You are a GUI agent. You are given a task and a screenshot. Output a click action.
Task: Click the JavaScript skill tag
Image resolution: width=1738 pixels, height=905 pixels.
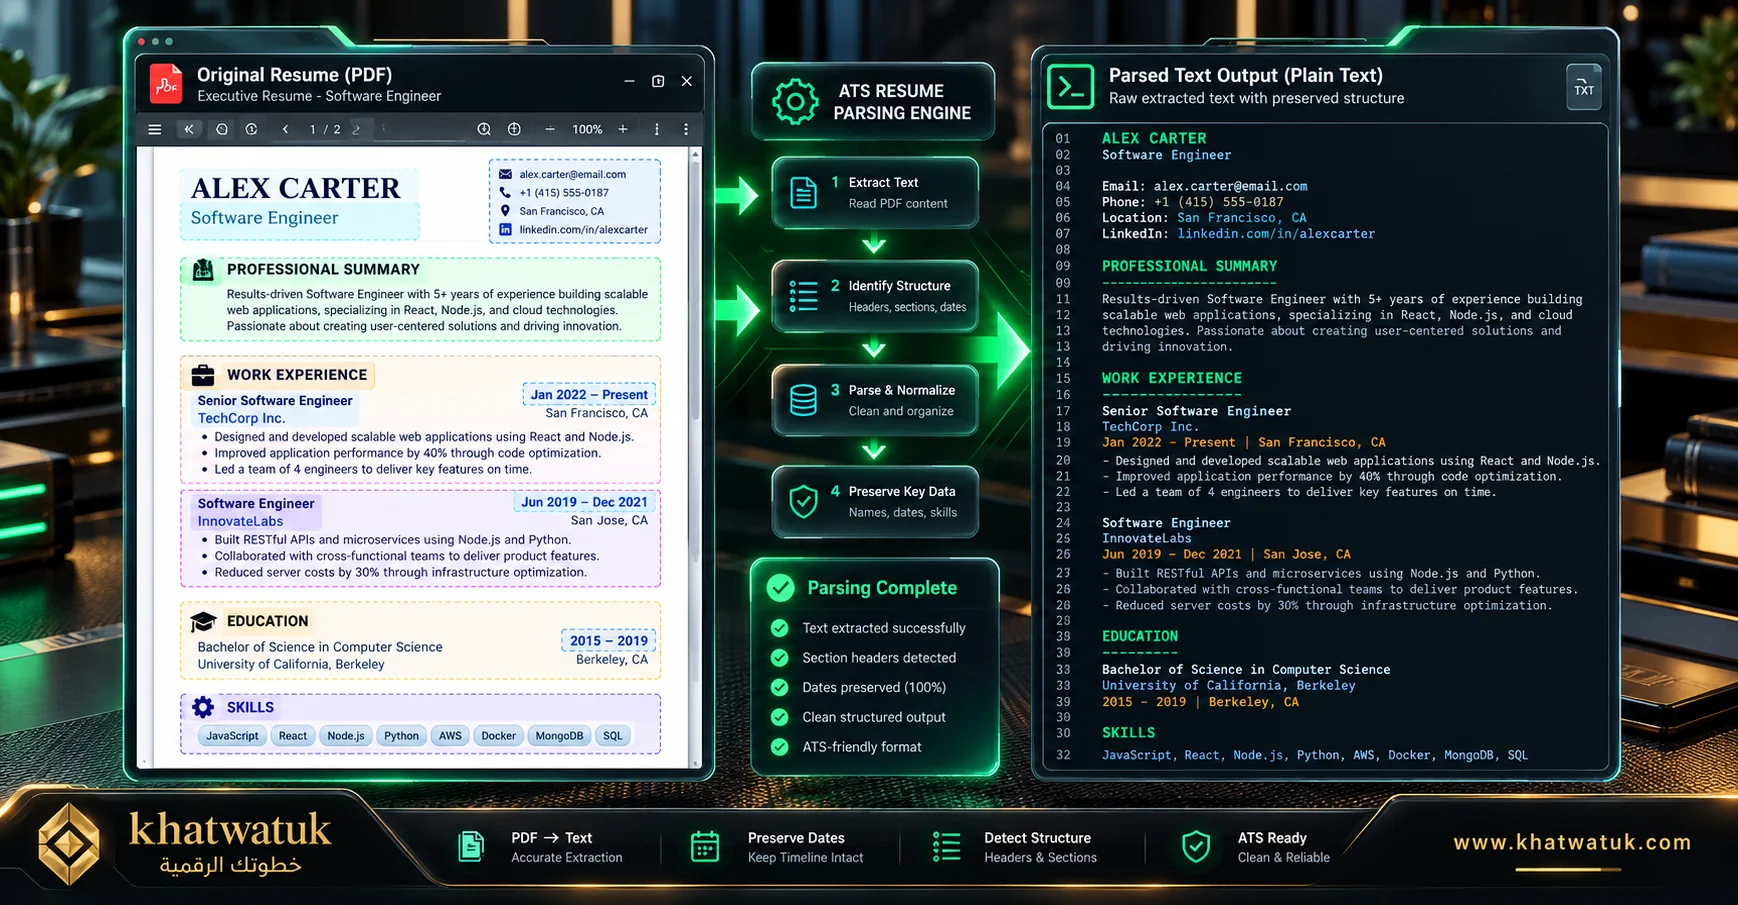coord(232,736)
